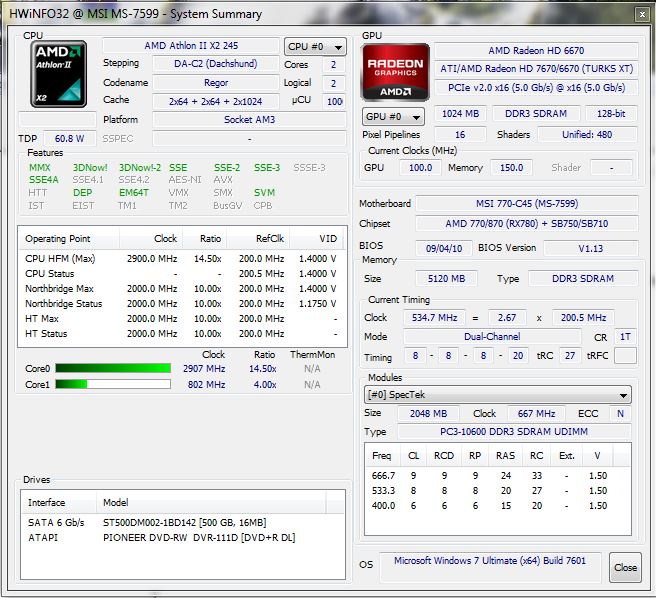Image resolution: width=656 pixels, height=598 pixels.
Task: Click the Model column header in Drives
Action: click(210, 502)
